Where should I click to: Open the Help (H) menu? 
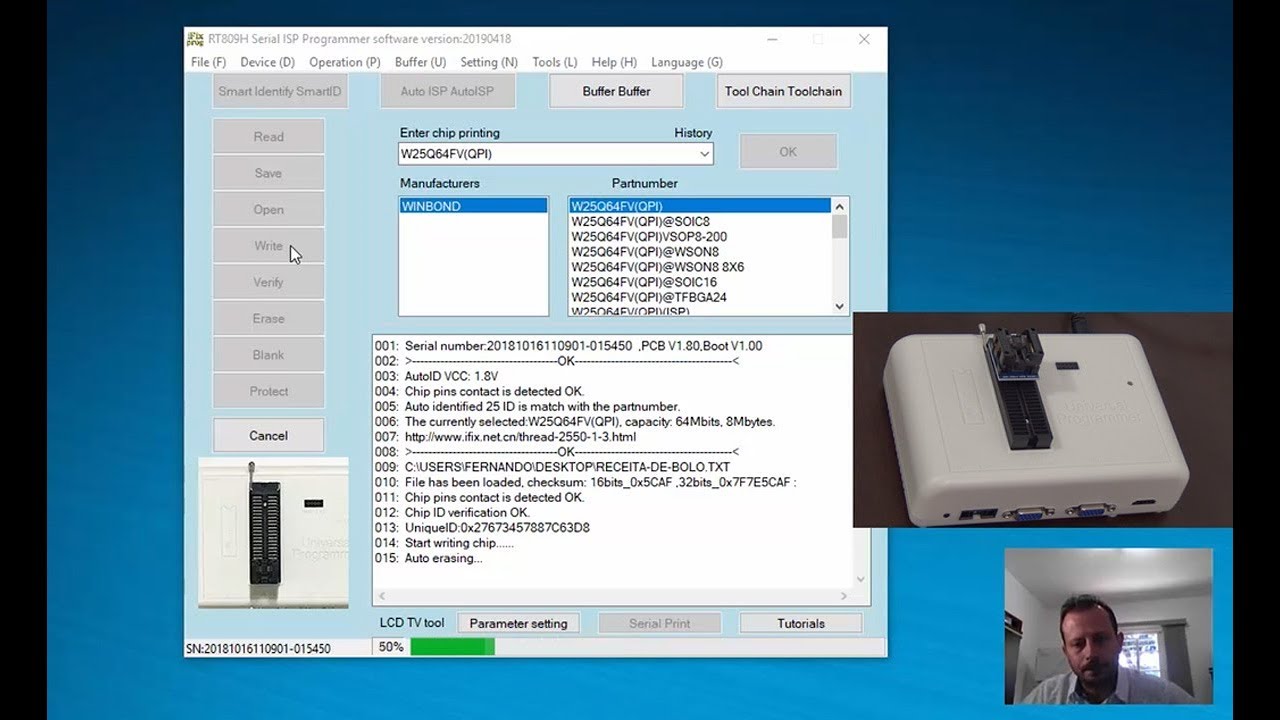614,62
